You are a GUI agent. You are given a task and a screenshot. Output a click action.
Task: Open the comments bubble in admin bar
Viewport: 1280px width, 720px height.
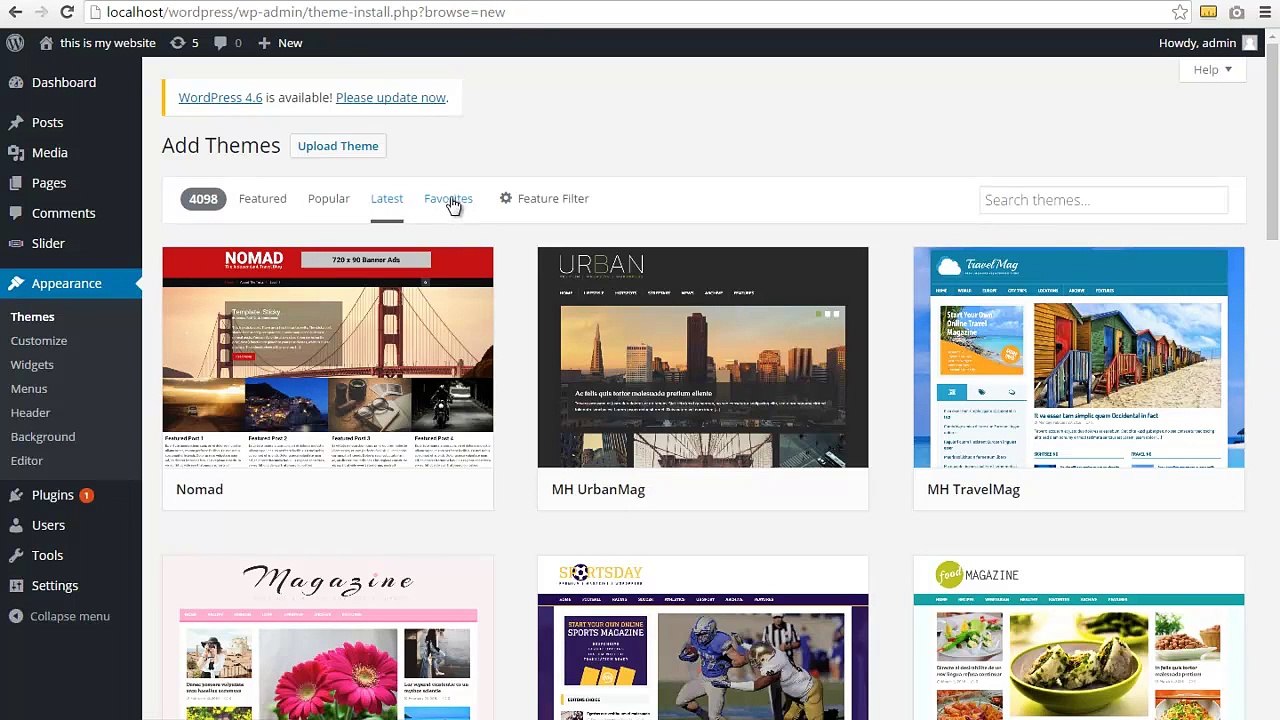pyautogui.click(x=219, y=43)
